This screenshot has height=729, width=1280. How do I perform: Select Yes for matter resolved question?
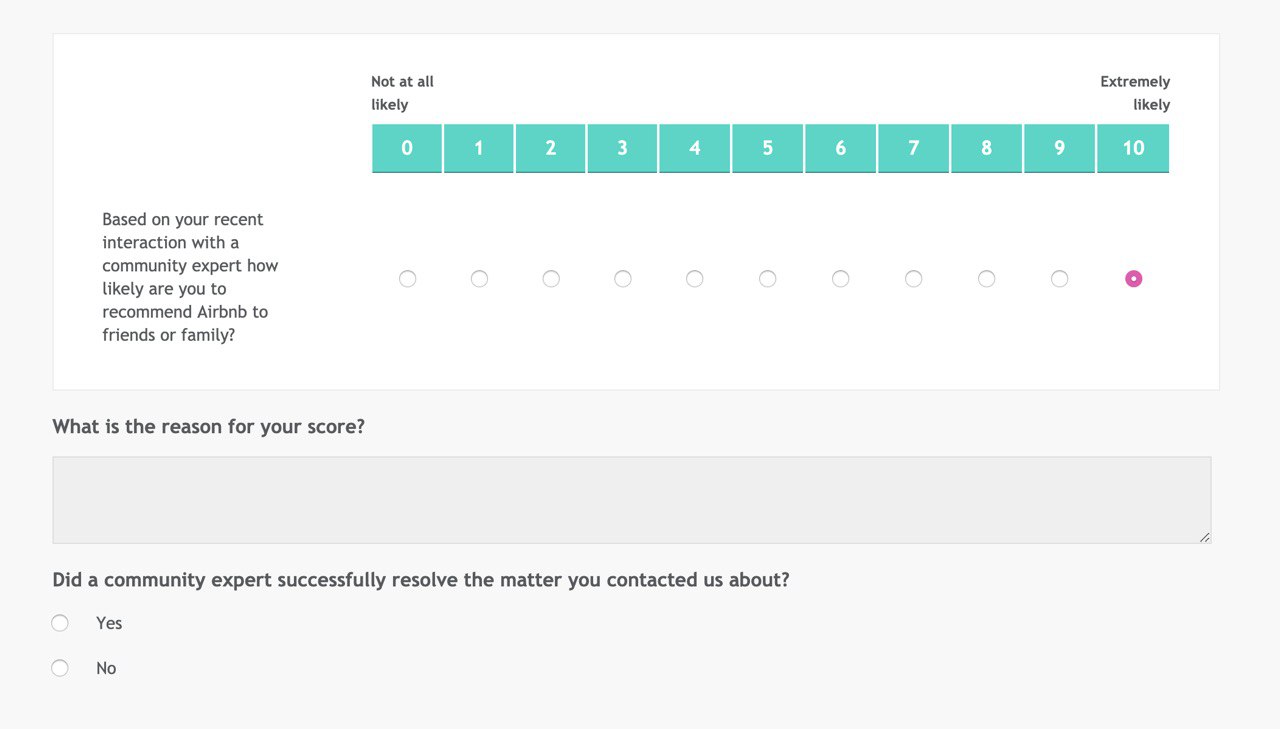click(x=60, y=623)
